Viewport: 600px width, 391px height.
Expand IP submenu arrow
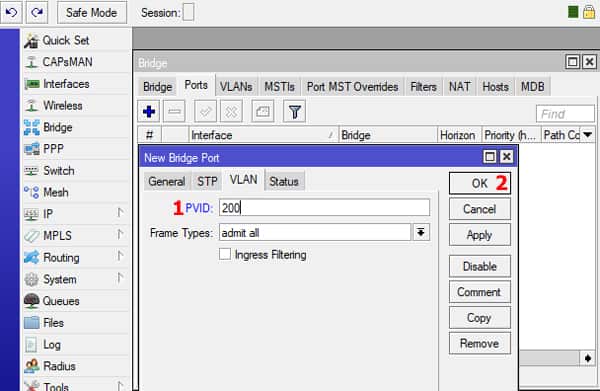click(x=120, y=212)
